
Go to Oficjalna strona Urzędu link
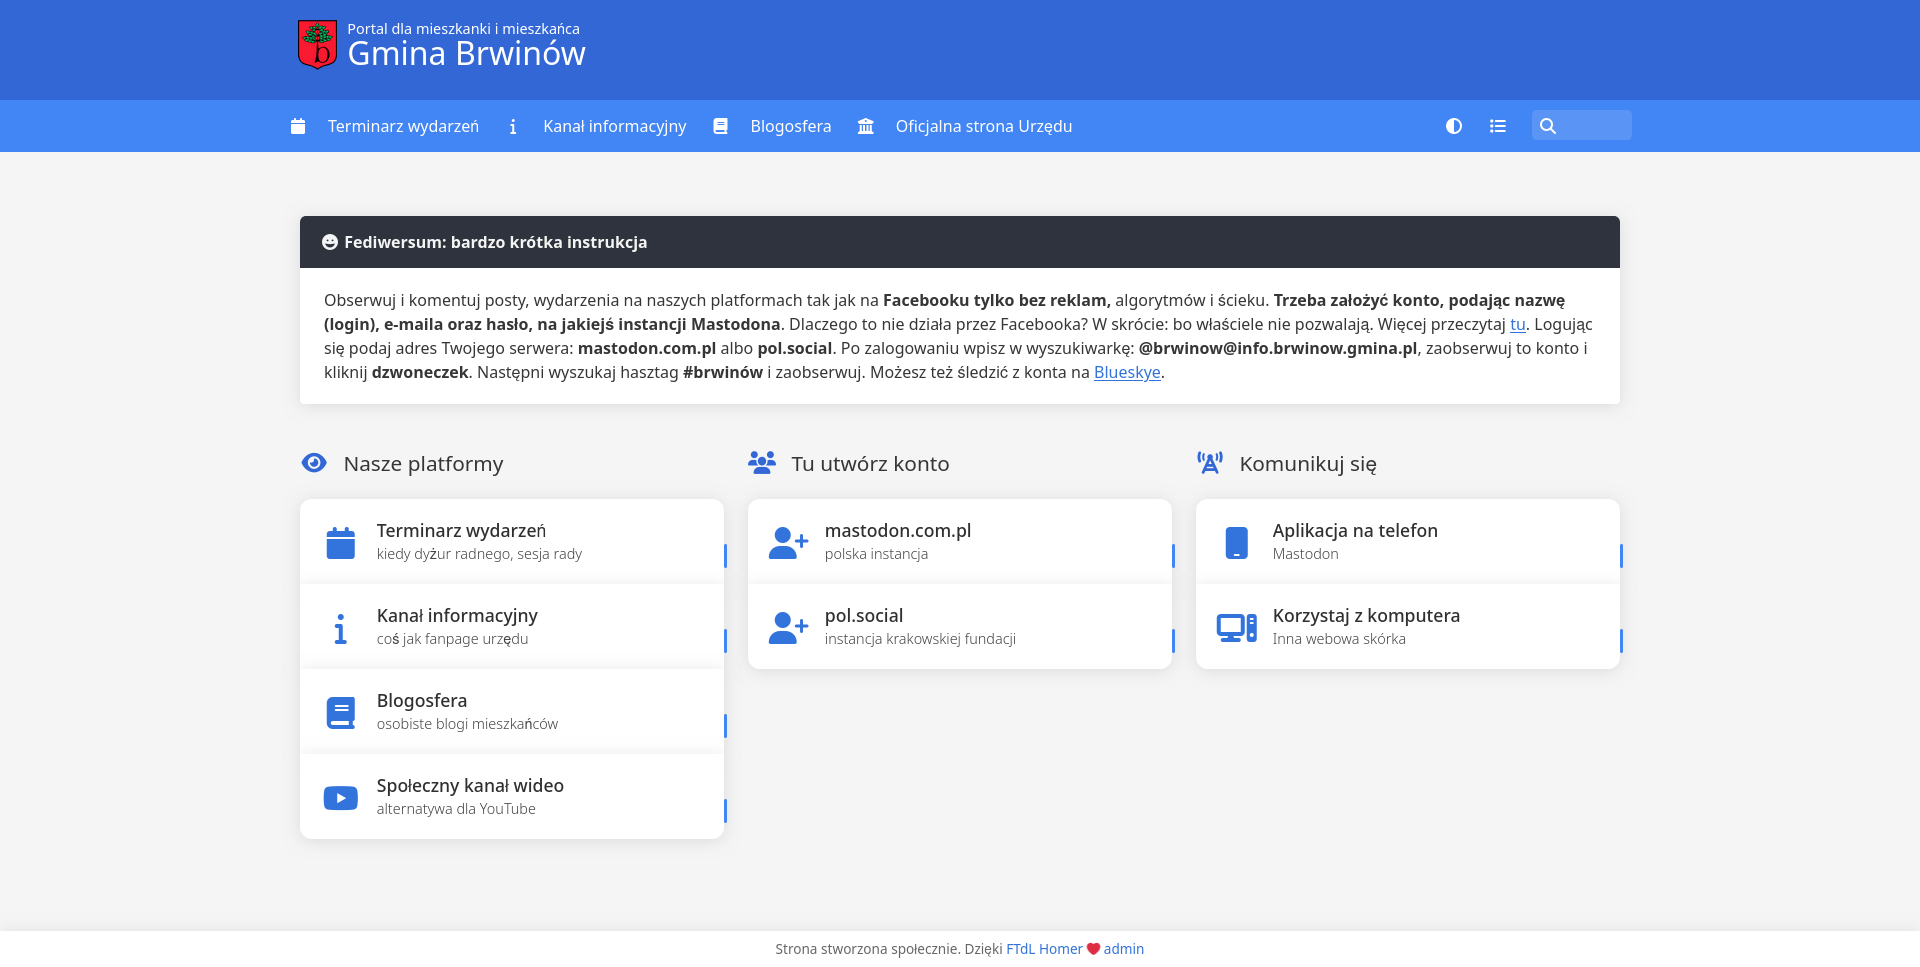click(x=983, y=126)
